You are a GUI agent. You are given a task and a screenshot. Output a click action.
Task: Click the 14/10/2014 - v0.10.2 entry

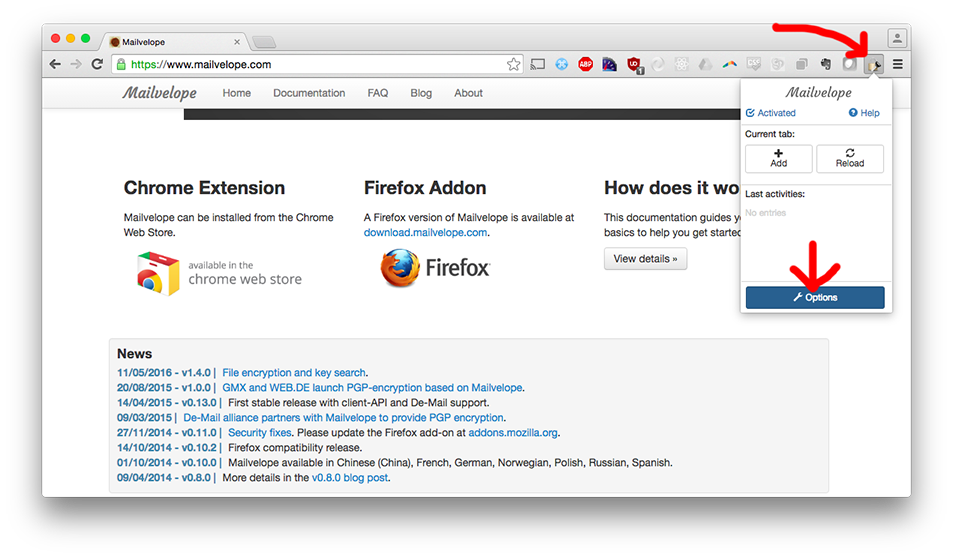(x=167, y=448)
